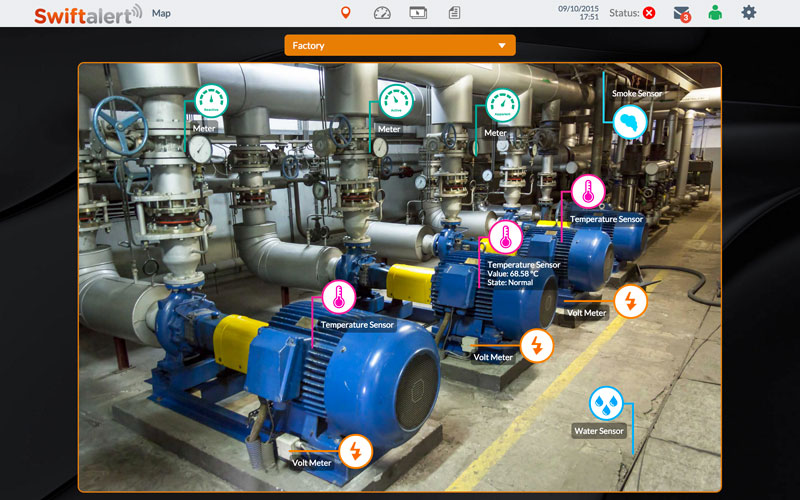Open the document reports icon in header

(454, 13)
